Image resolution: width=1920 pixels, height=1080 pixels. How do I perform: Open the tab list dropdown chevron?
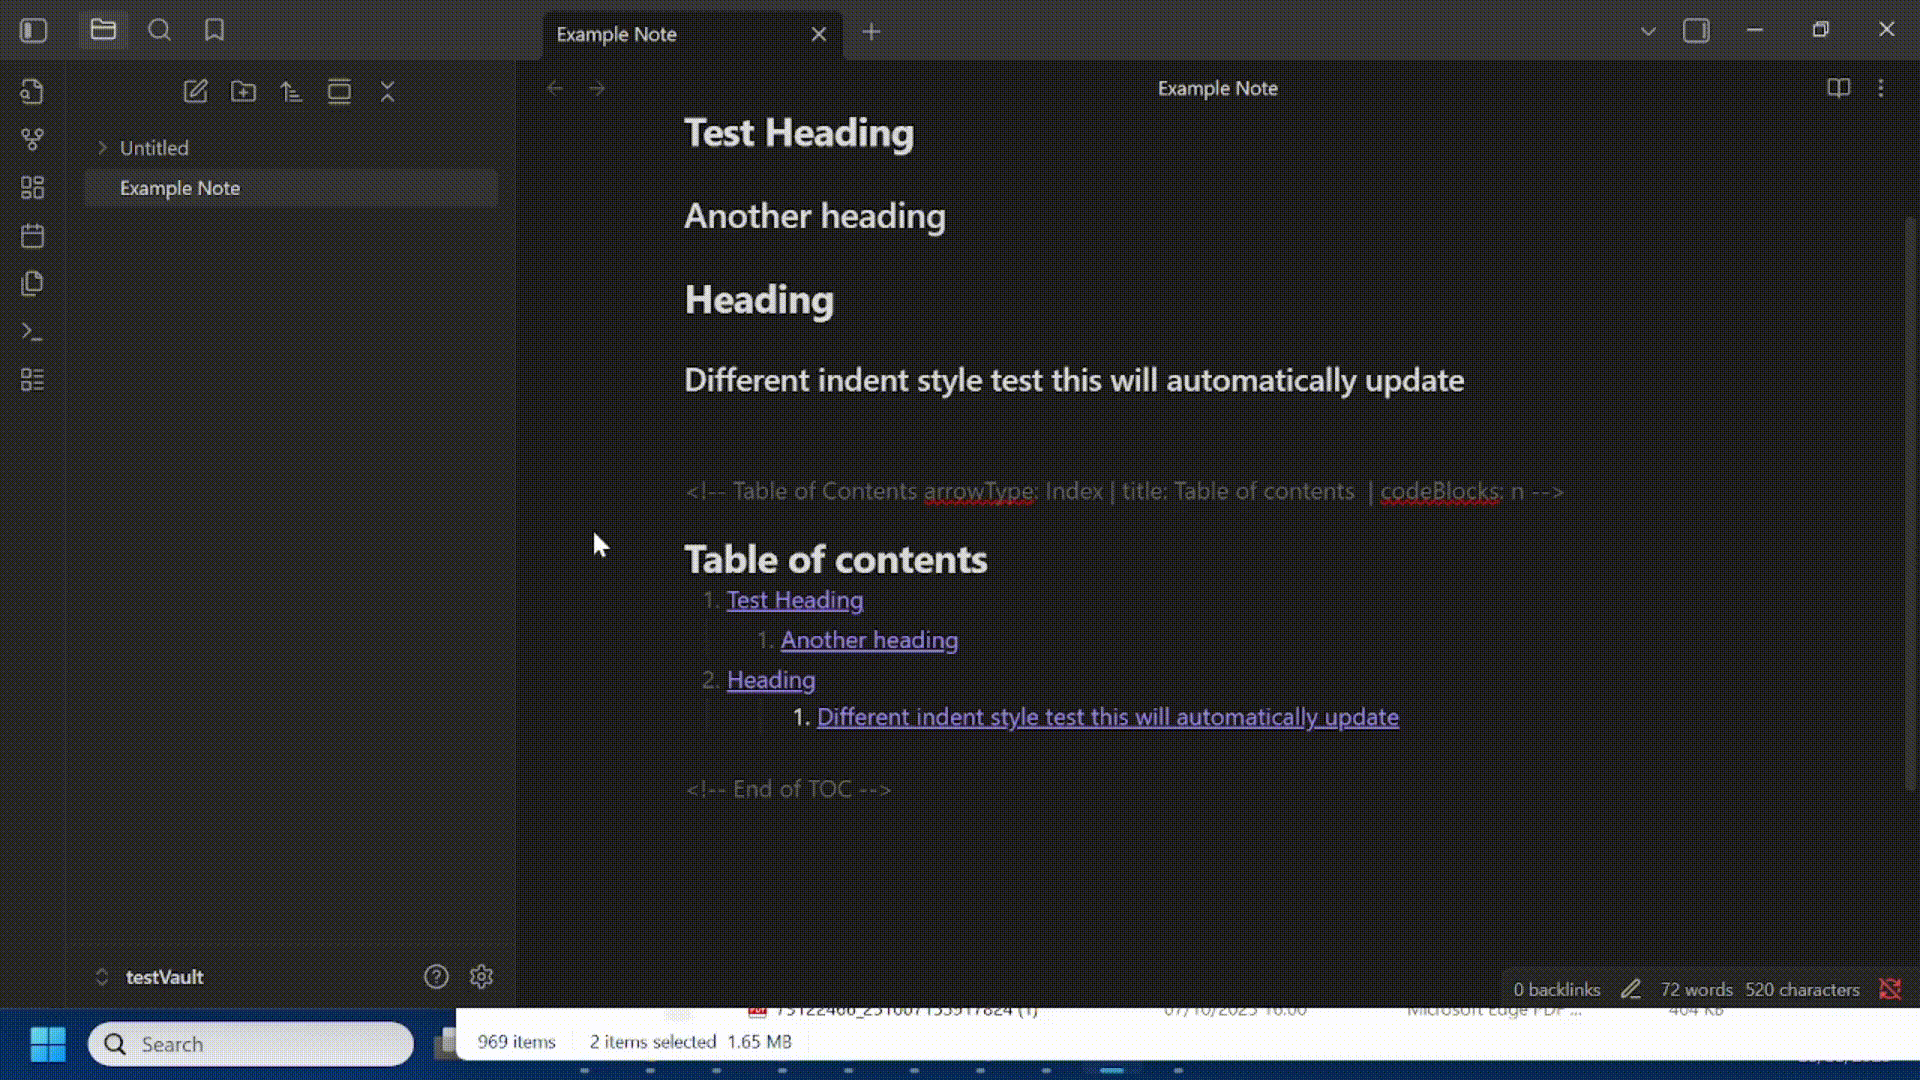1648,31
